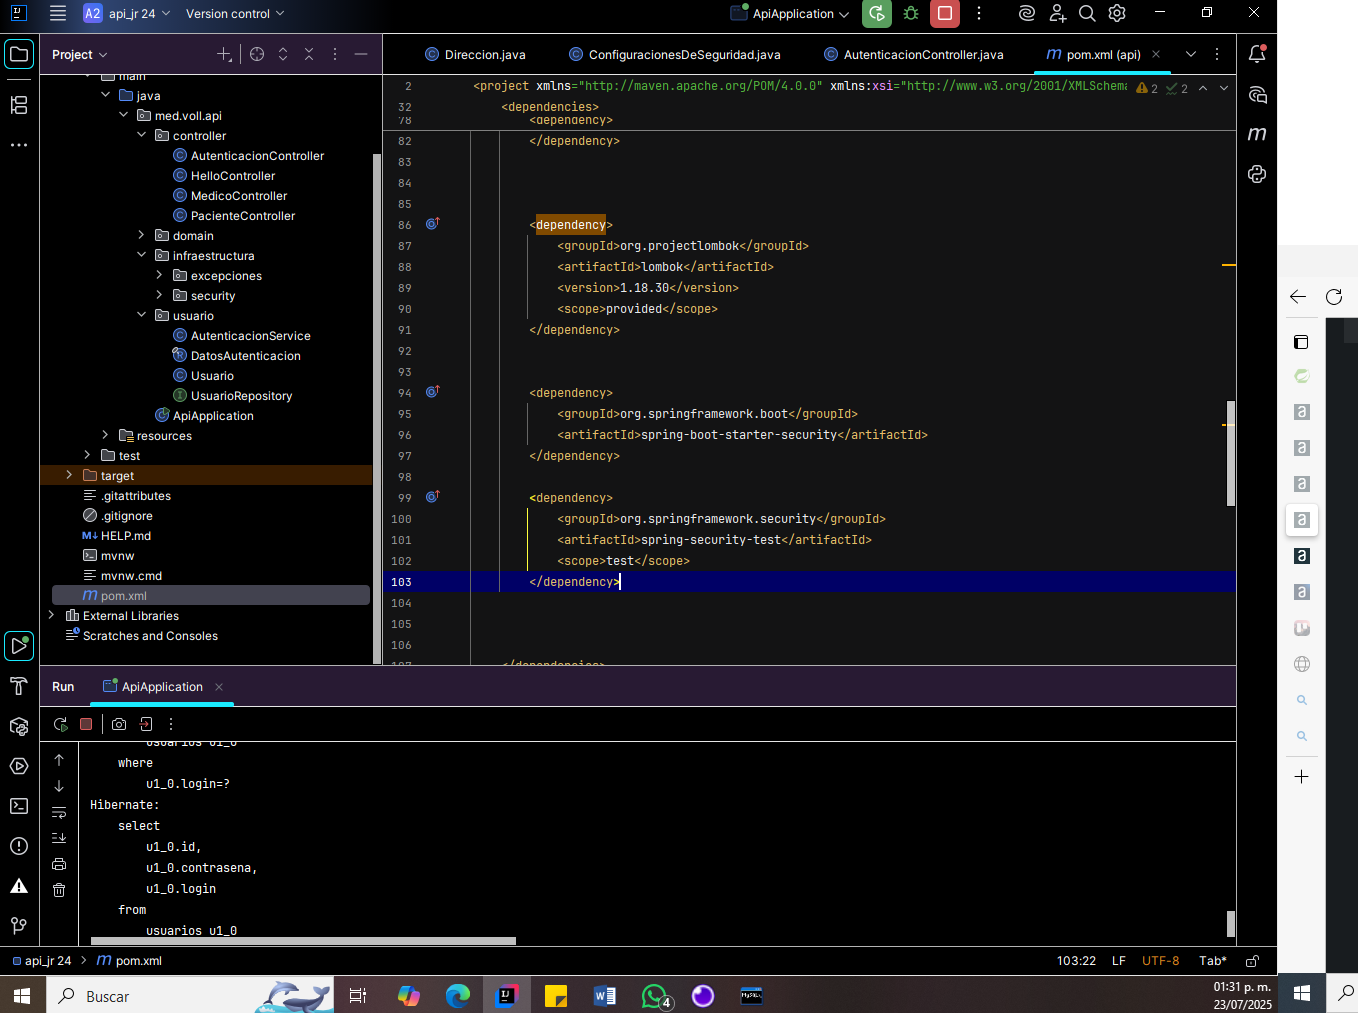1358x1013 pixels.
Task: Expand External Libraries node
Action: 51,615
